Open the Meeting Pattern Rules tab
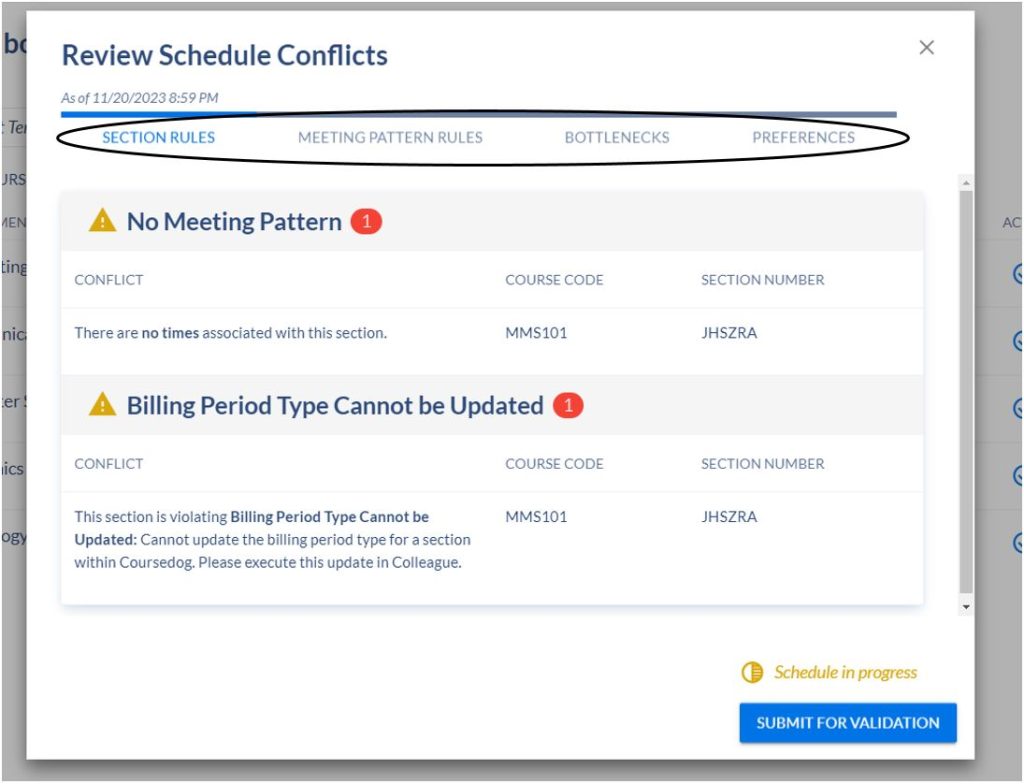1024x784 pixels. (x=390, y=138)
